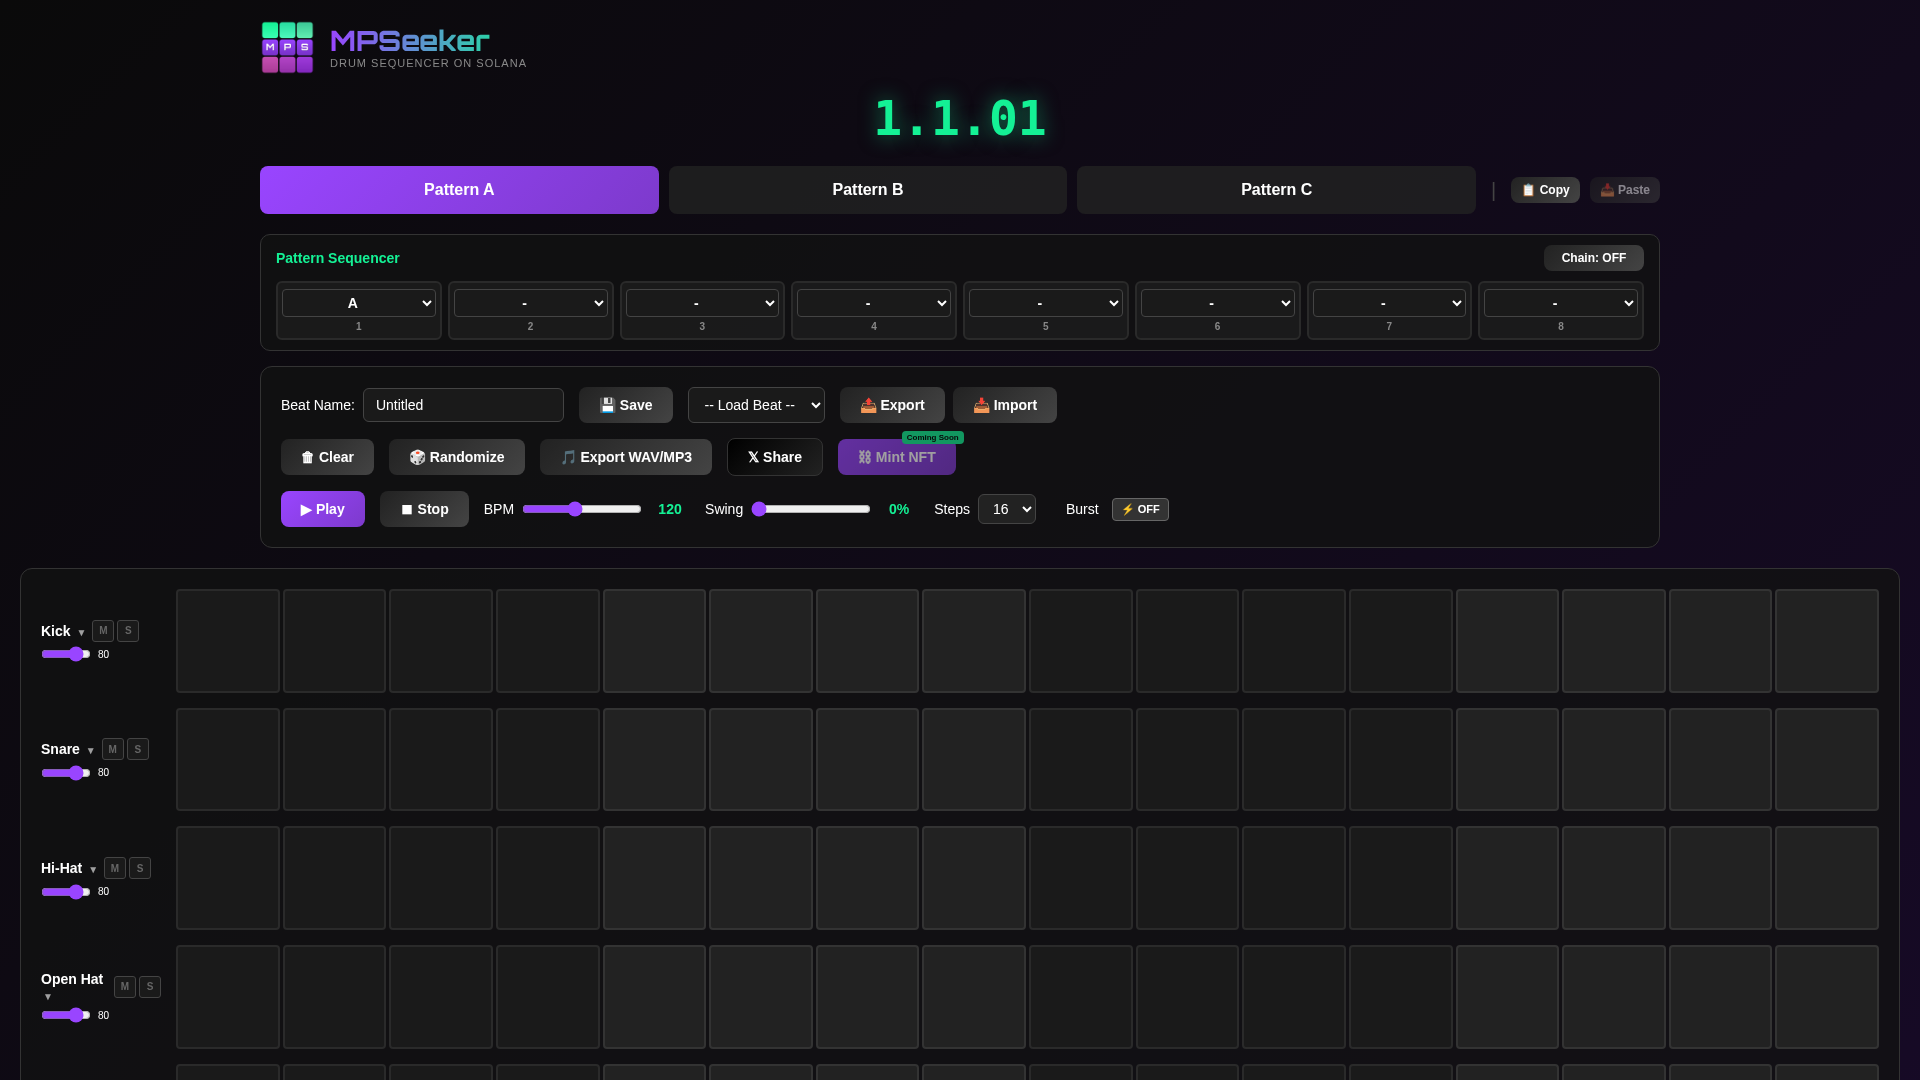Copy the current pattern
This screenshot has width=1920, height=1080.
[1545, 190]
